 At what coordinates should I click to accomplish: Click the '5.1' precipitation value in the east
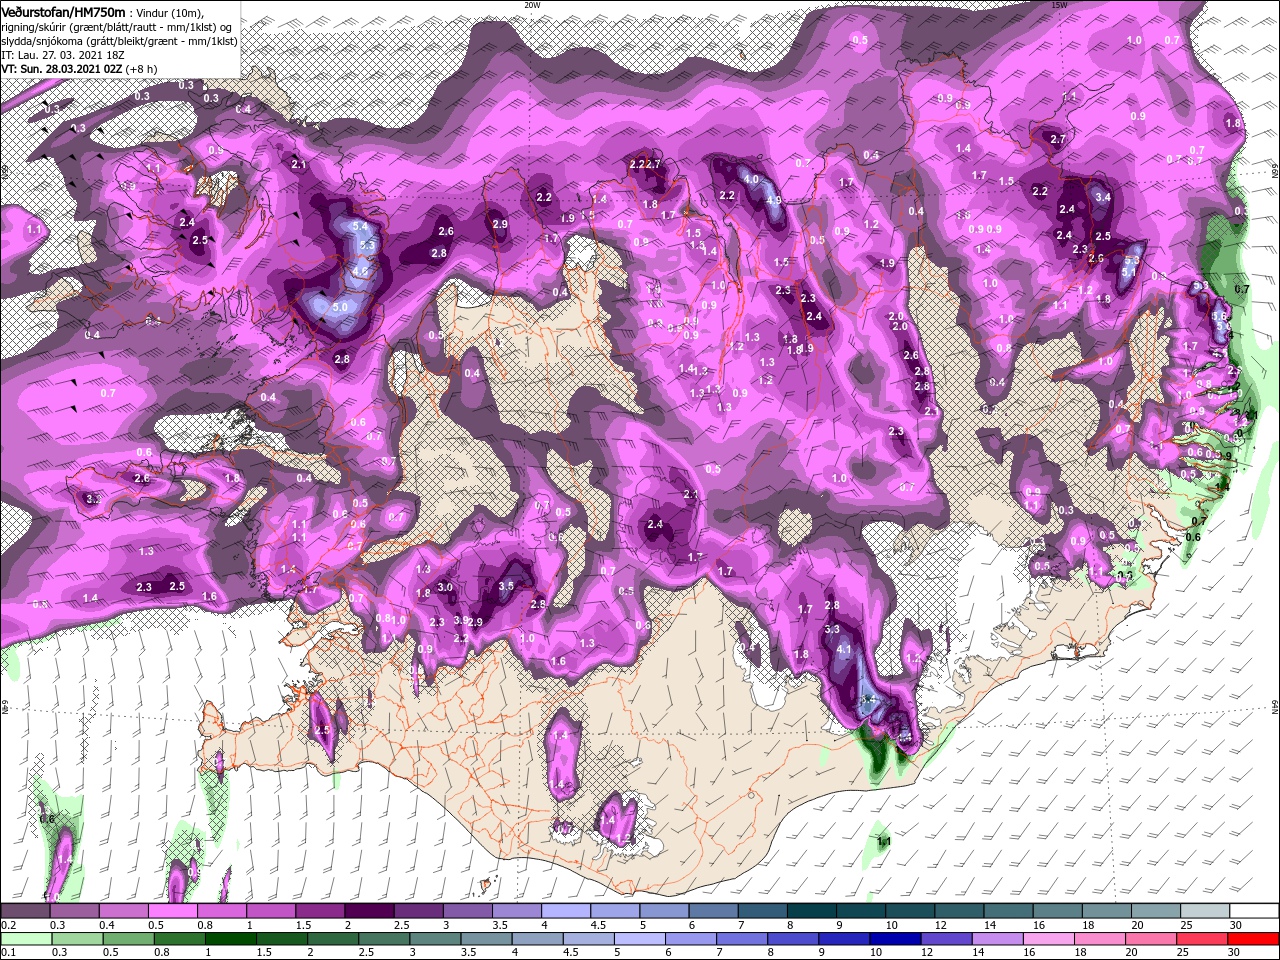click(x=1130, y=271)
